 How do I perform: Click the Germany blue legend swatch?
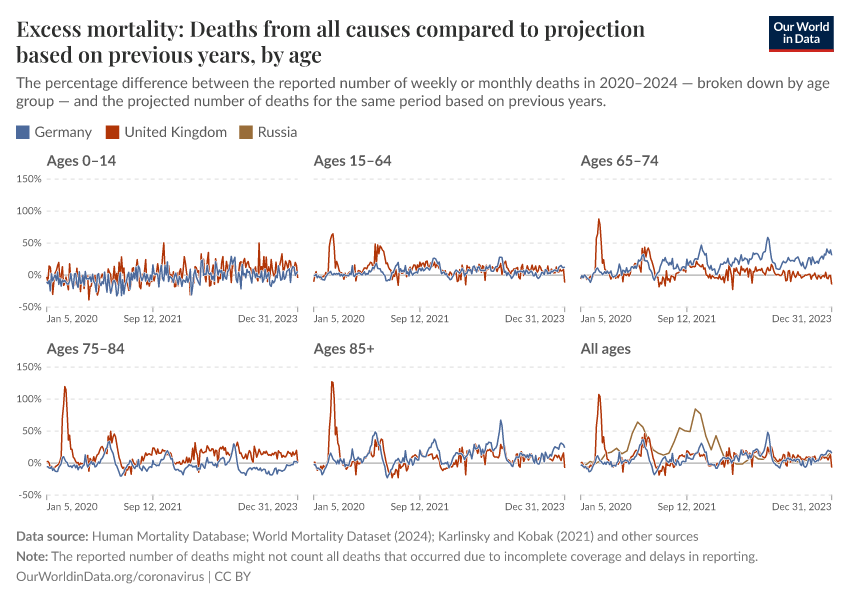(23, 132)
